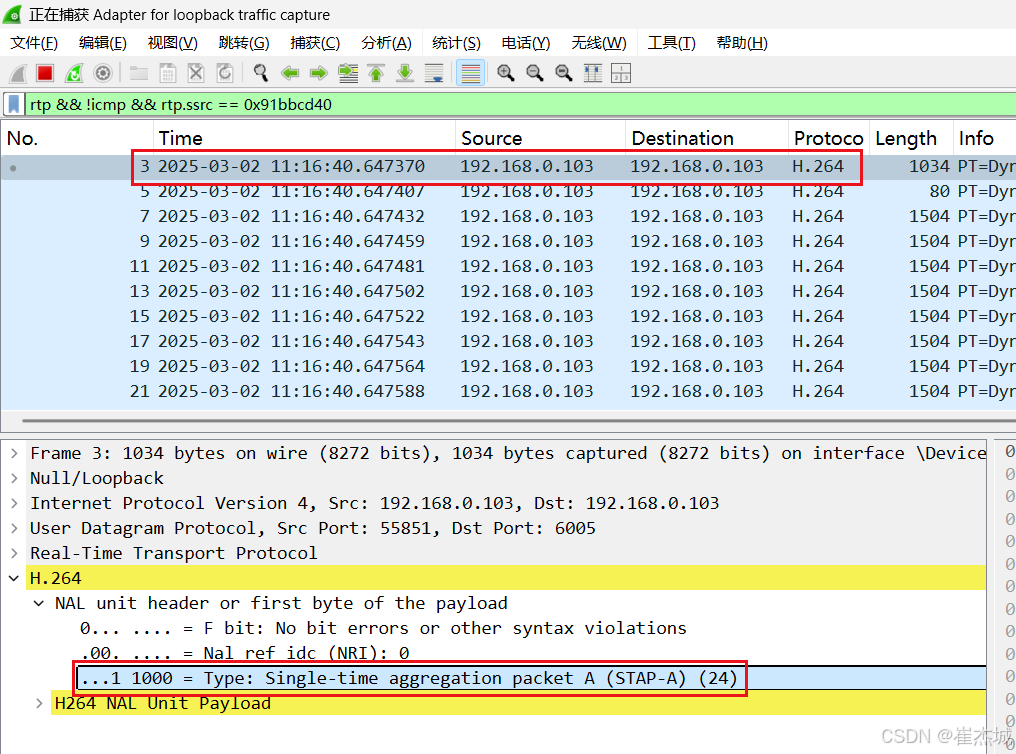Select the F bit field line

pos(383,628)
